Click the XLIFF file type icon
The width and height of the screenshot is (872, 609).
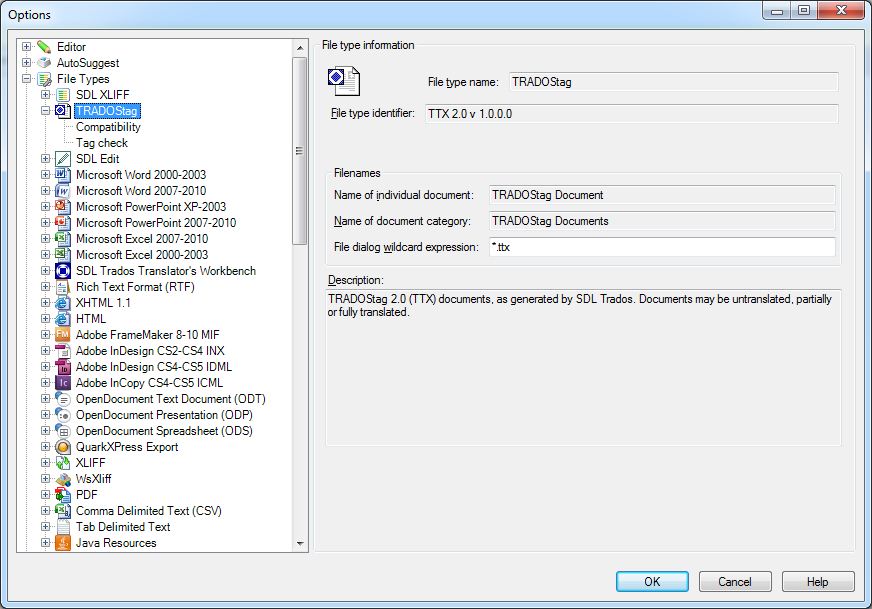coord(63,463)
